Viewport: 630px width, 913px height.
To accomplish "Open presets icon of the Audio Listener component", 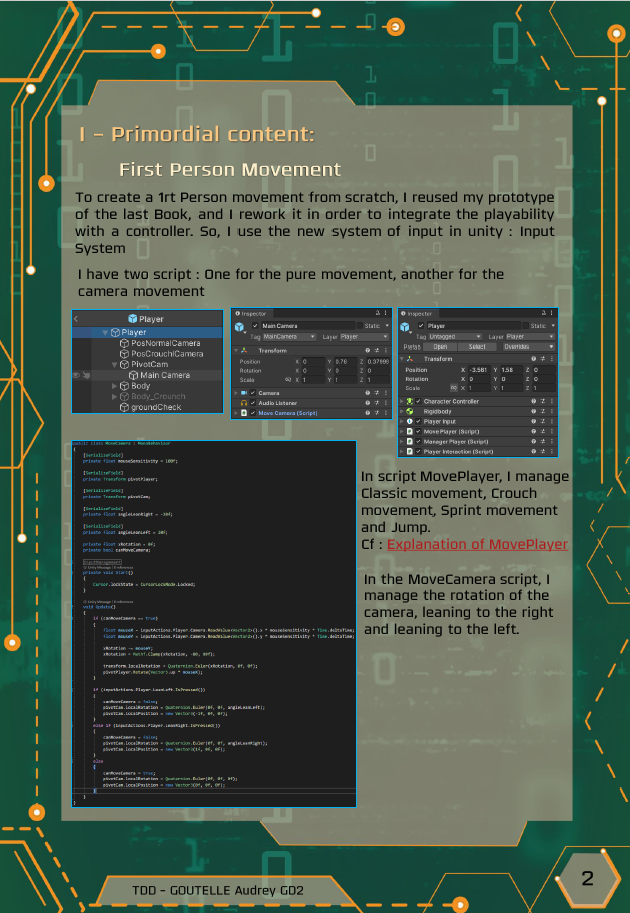I will (377, 403).
